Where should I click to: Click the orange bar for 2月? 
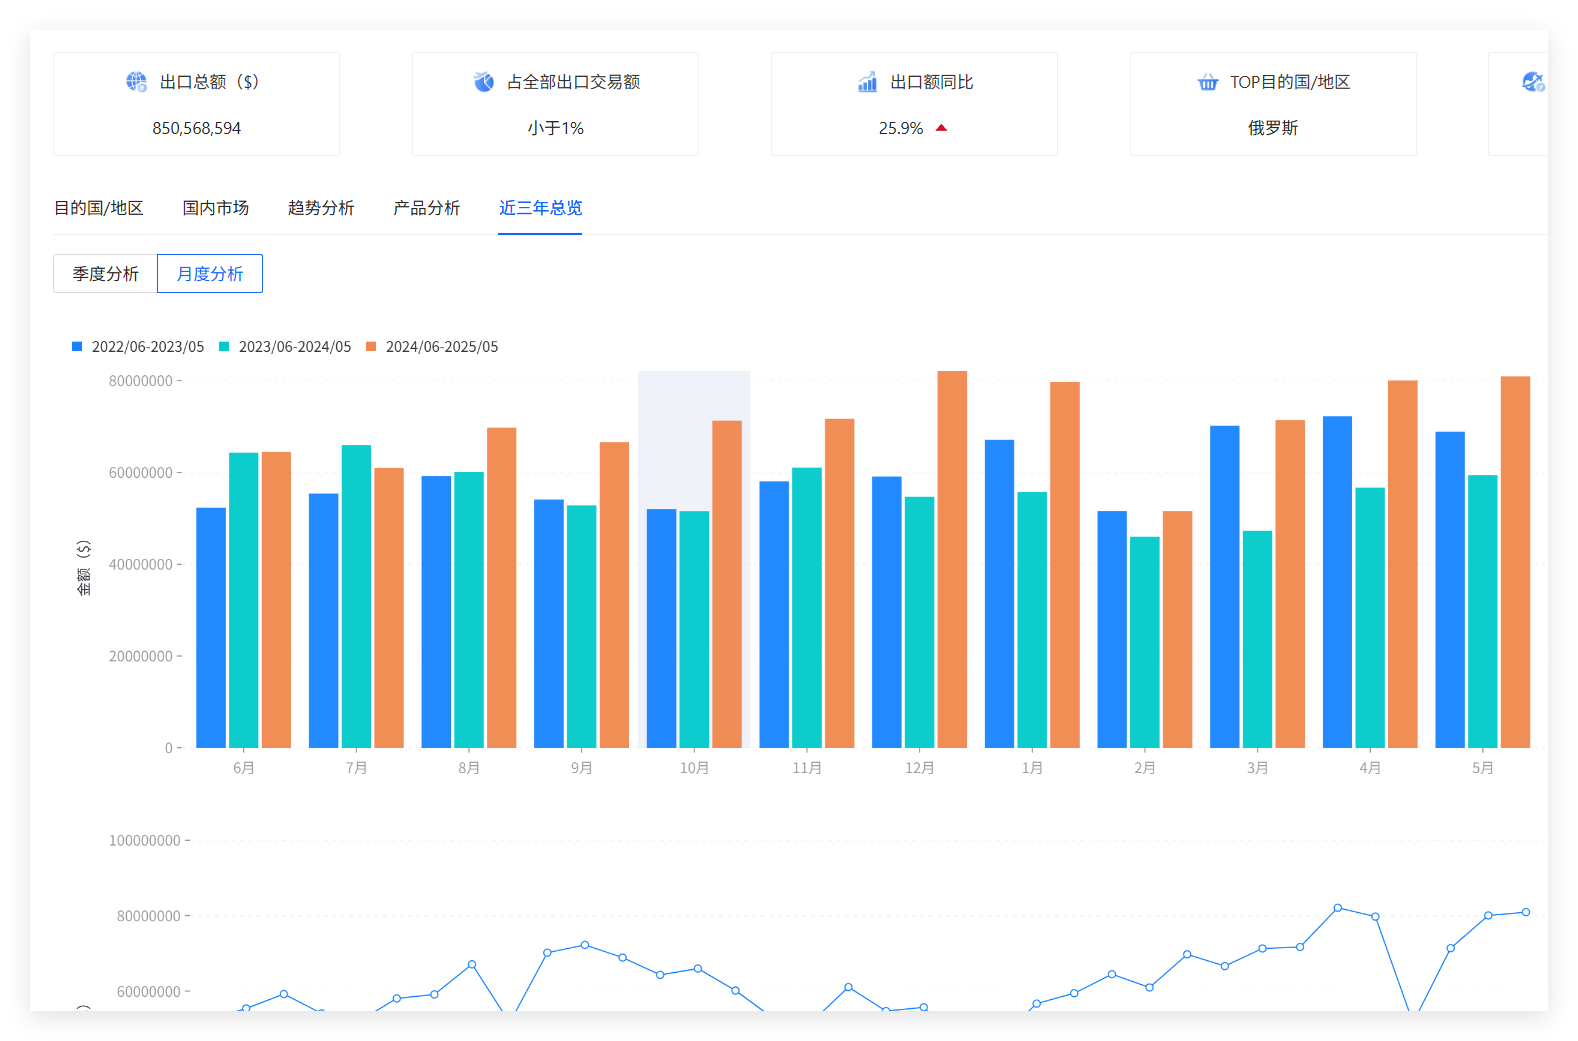click(x=1177, y=630)
